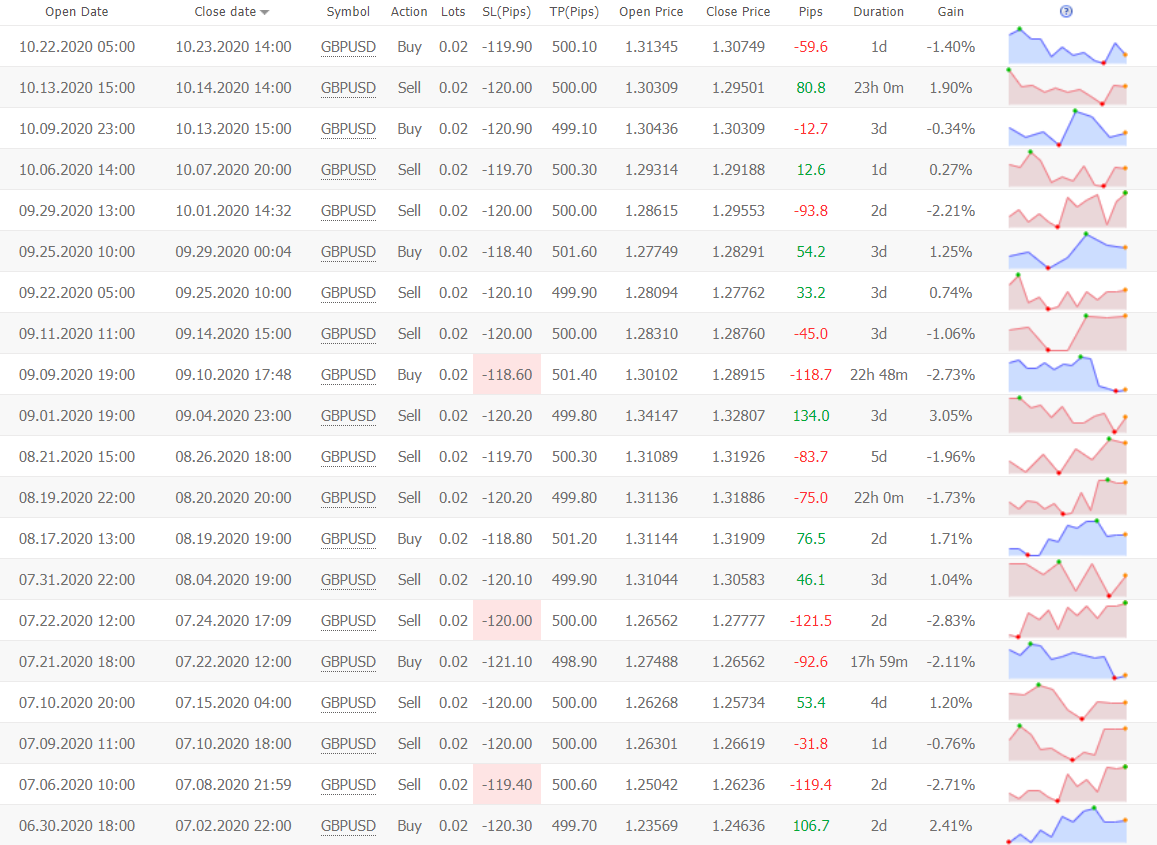Click the mini chart for the 08.17.2020 13:00 trade
Image resolution: width=1157 pixels, height=845 pixels.
pyautogui.click(x=1067, y=539)
